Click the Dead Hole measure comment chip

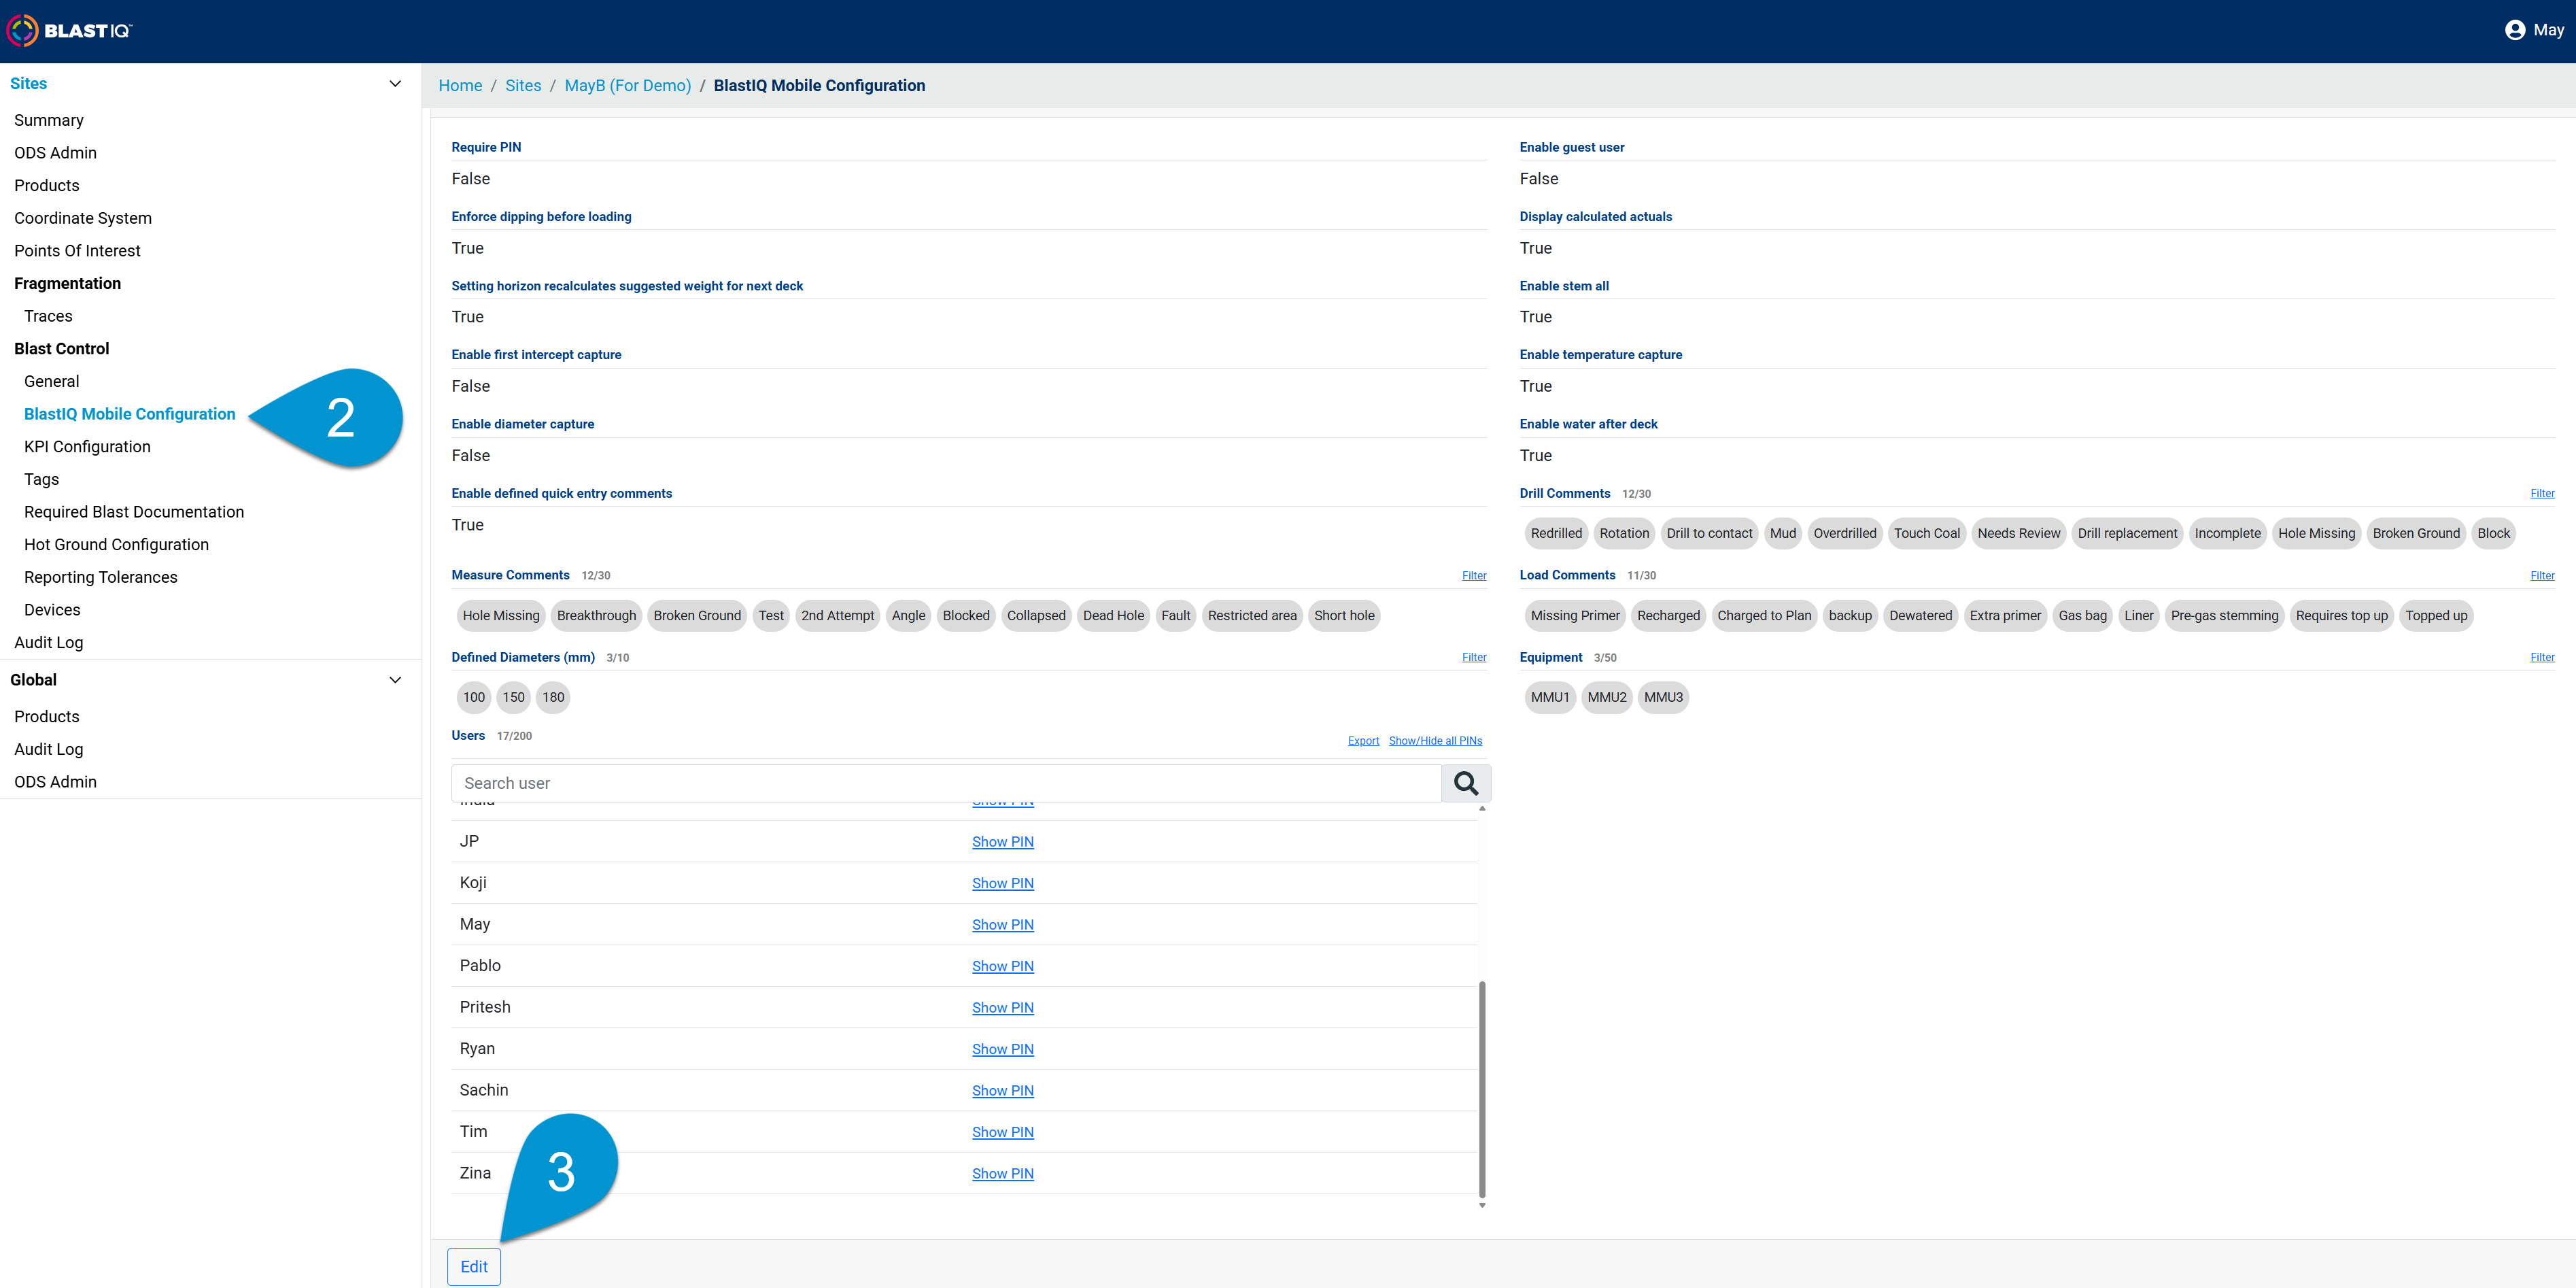click(x=1113, y=616)
